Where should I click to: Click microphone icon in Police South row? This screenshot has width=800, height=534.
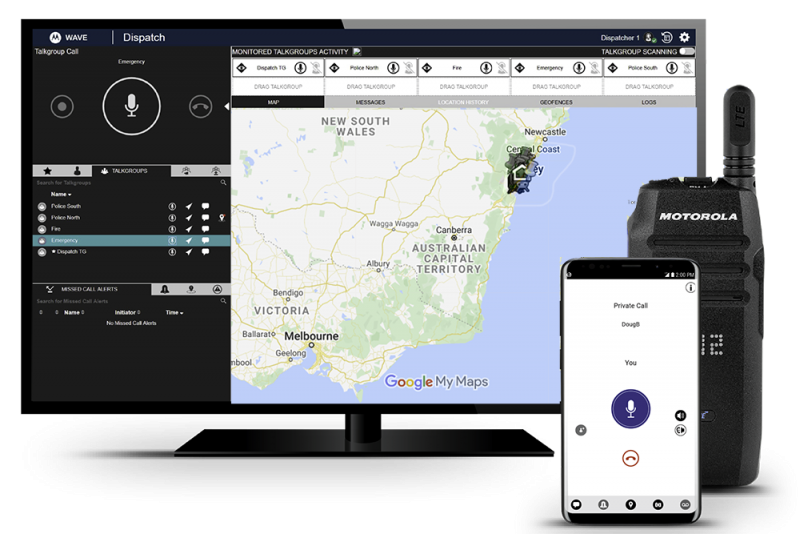[x=172, y=206]
